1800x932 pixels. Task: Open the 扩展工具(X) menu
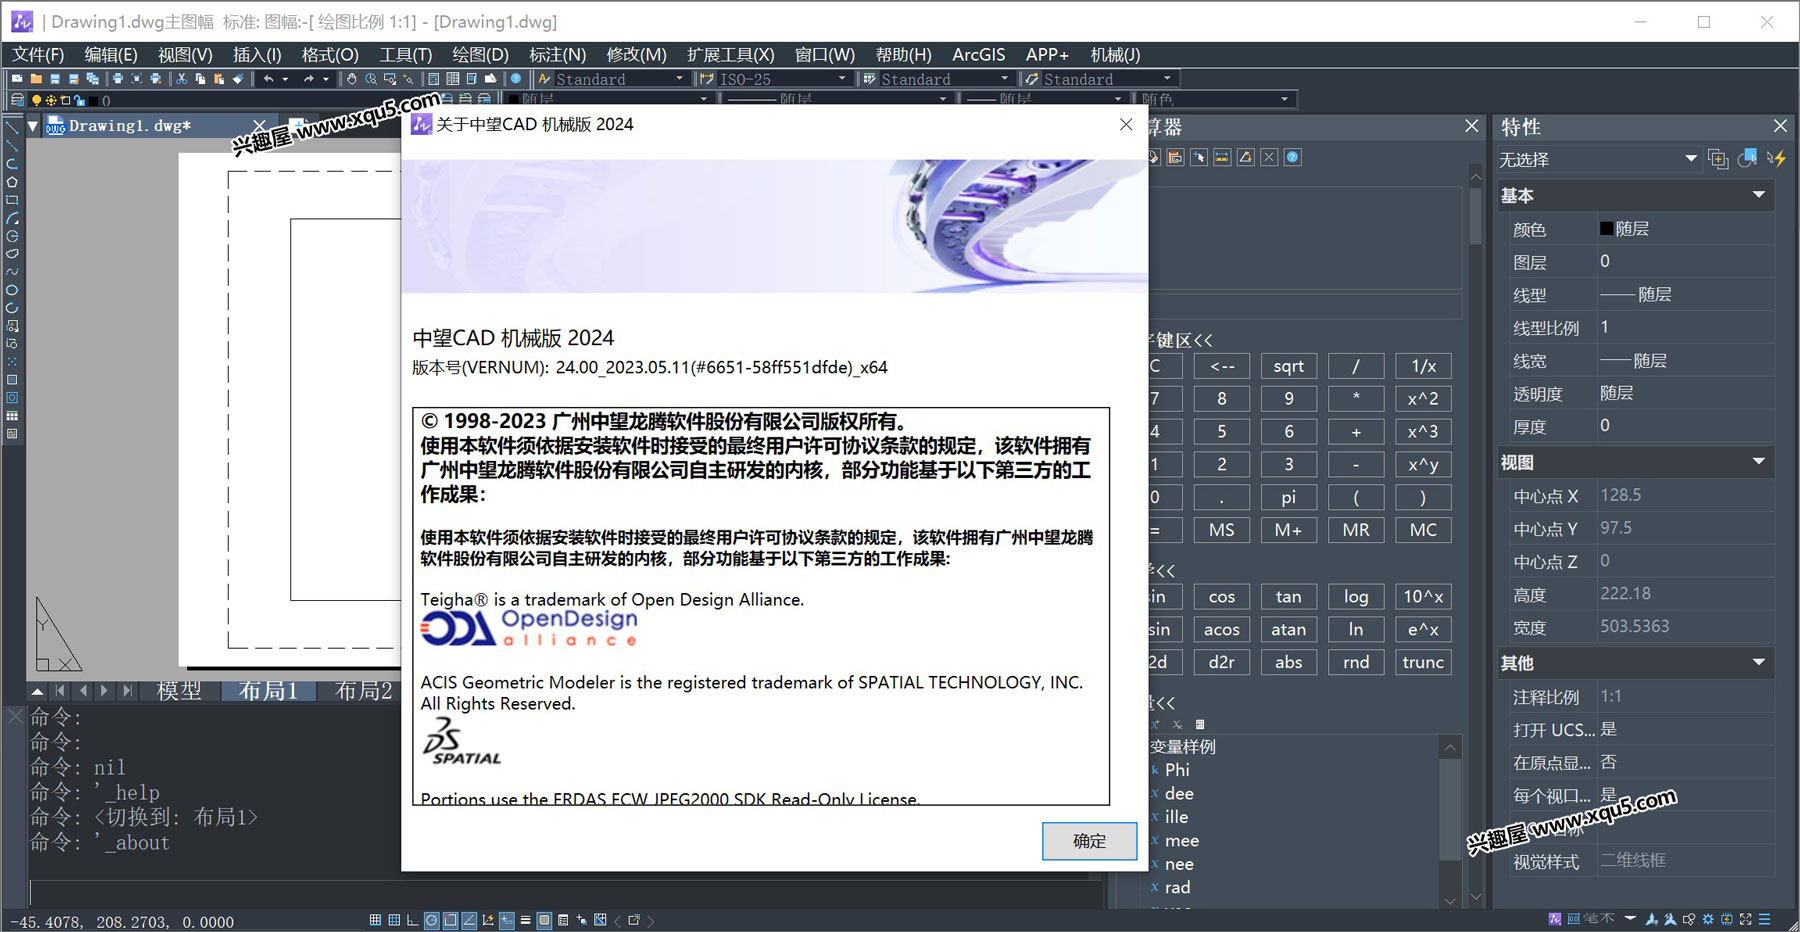731,54
